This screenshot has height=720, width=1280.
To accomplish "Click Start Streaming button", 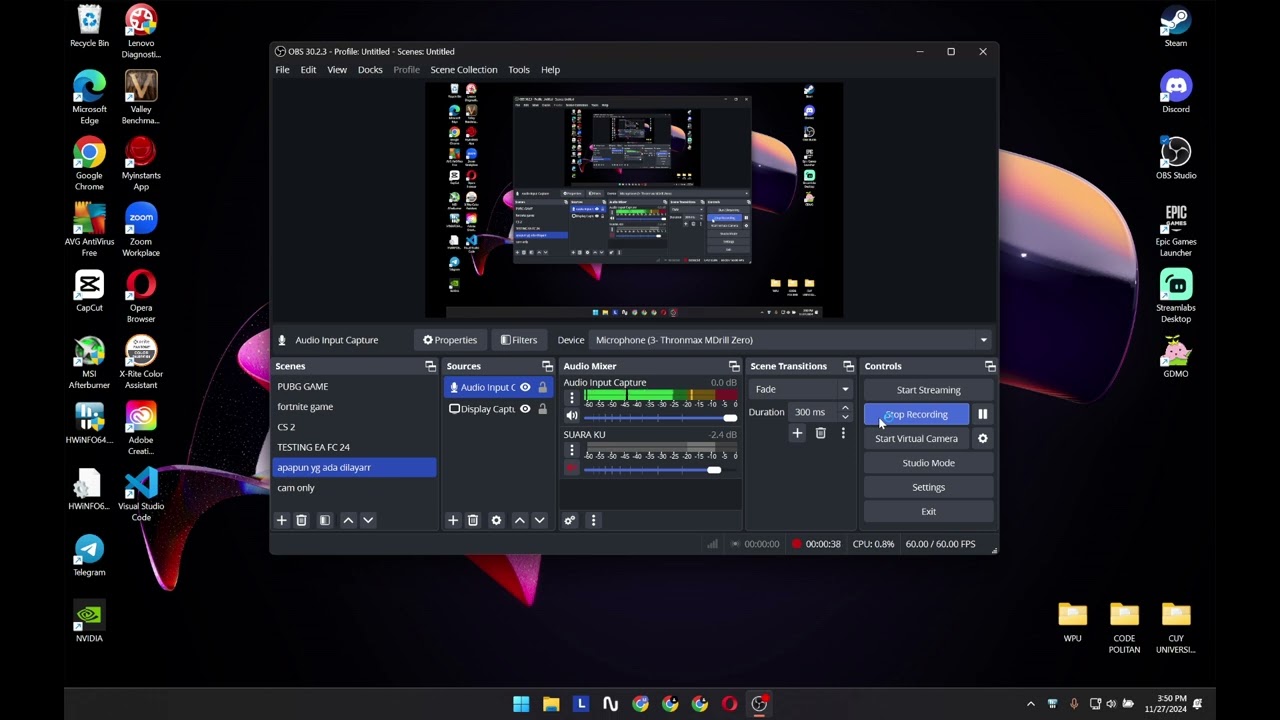I will 928,390.
